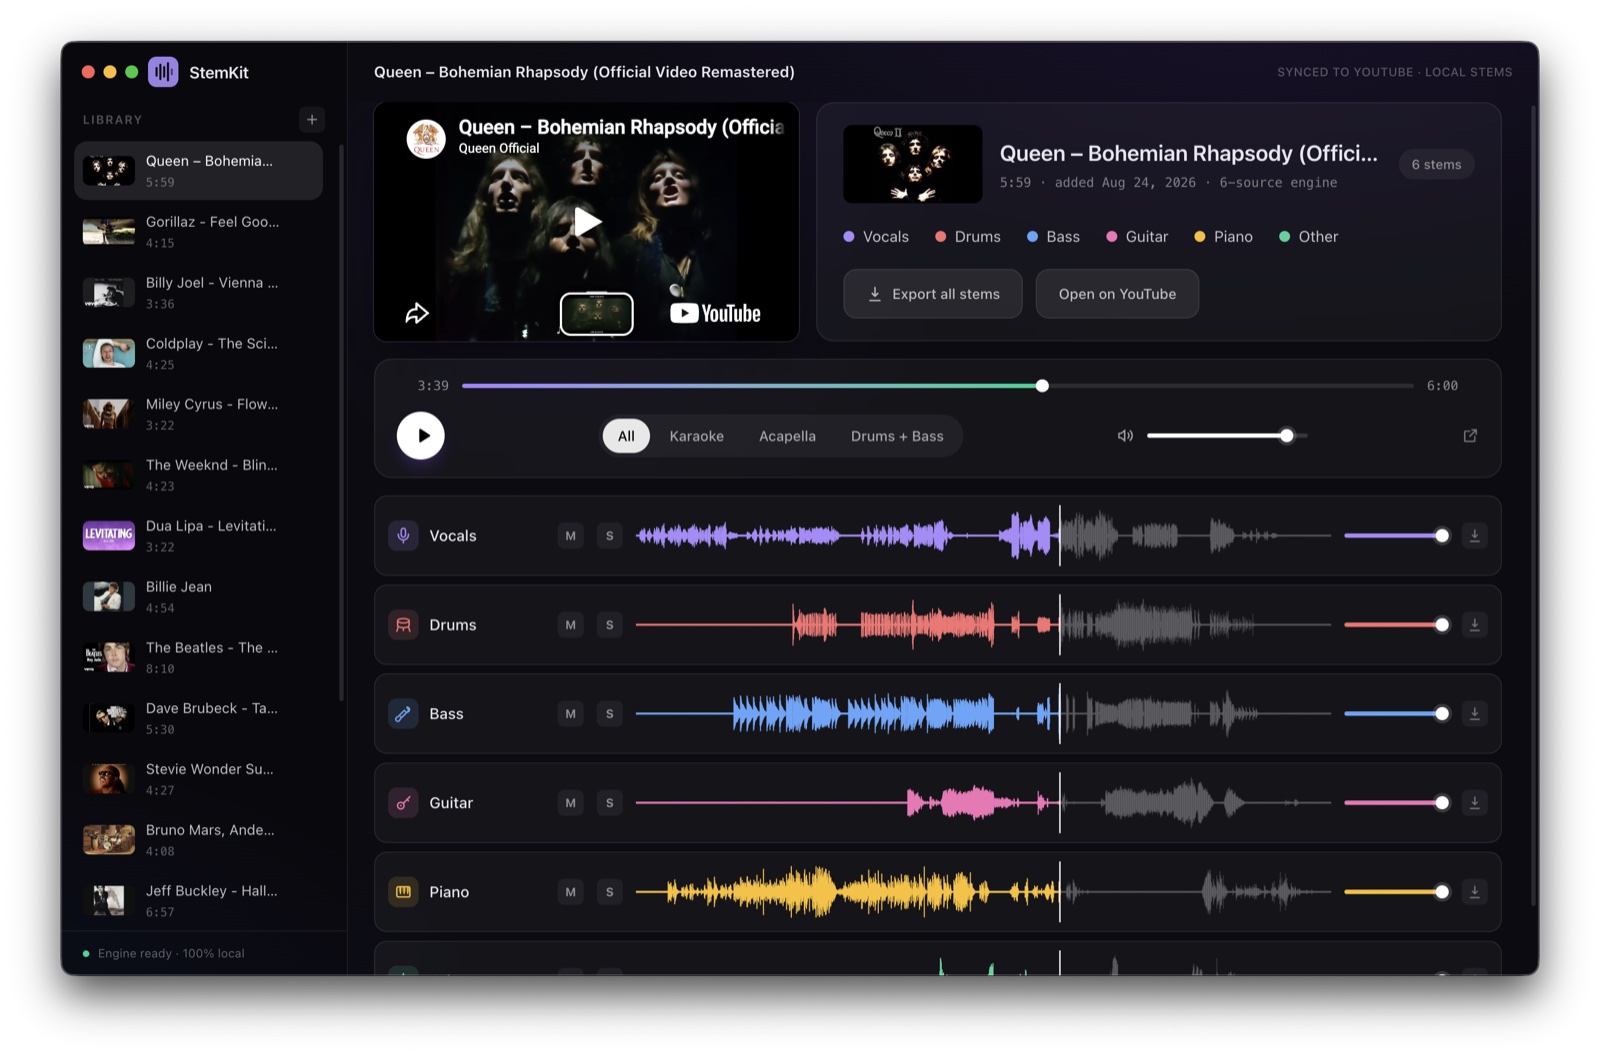This screenshot has width=1600, height=1056.
Task: Click the Vocals waveform display
Action: pyautogui.click(x=983, y=536)
